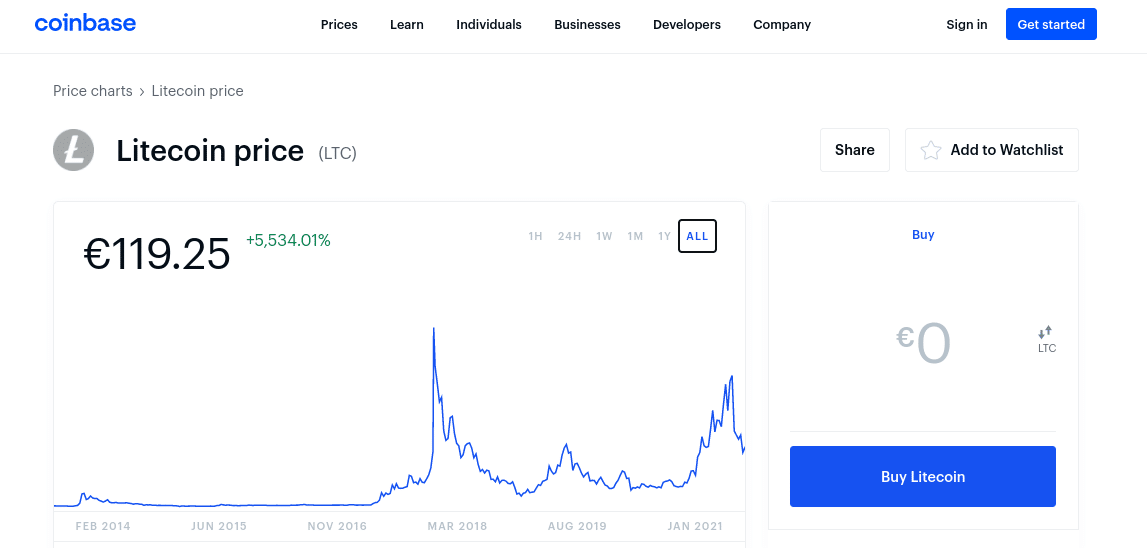Screen dimensions: 1147x548
Task: Click the Litecoin price chart peak
Action: pos(435,329)
